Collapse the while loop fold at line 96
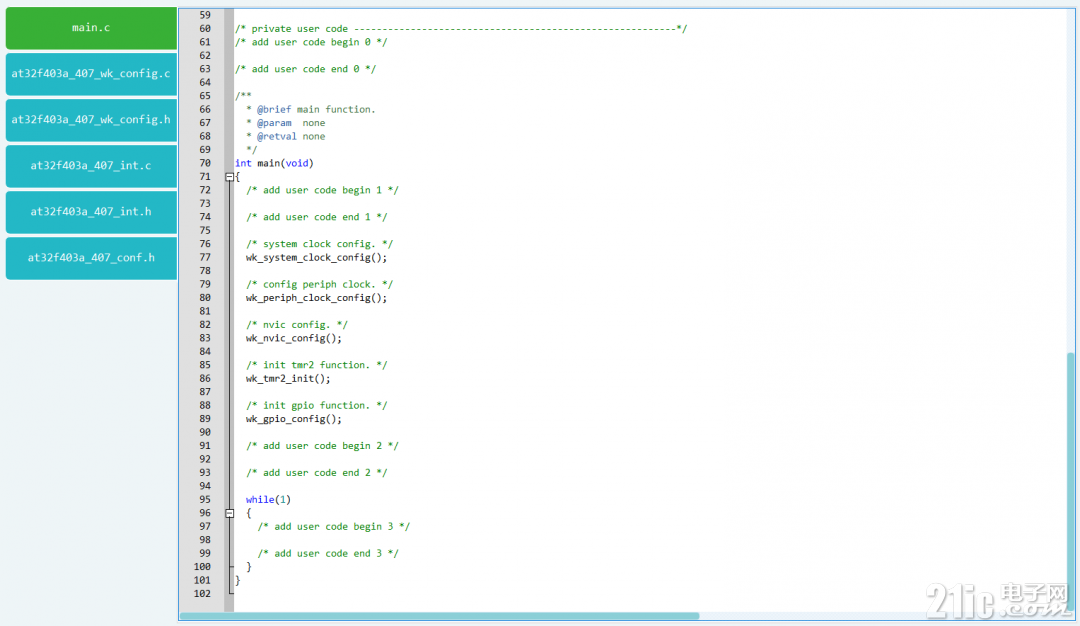Screen dimensions: 1080x626 [x=229, y=513]
